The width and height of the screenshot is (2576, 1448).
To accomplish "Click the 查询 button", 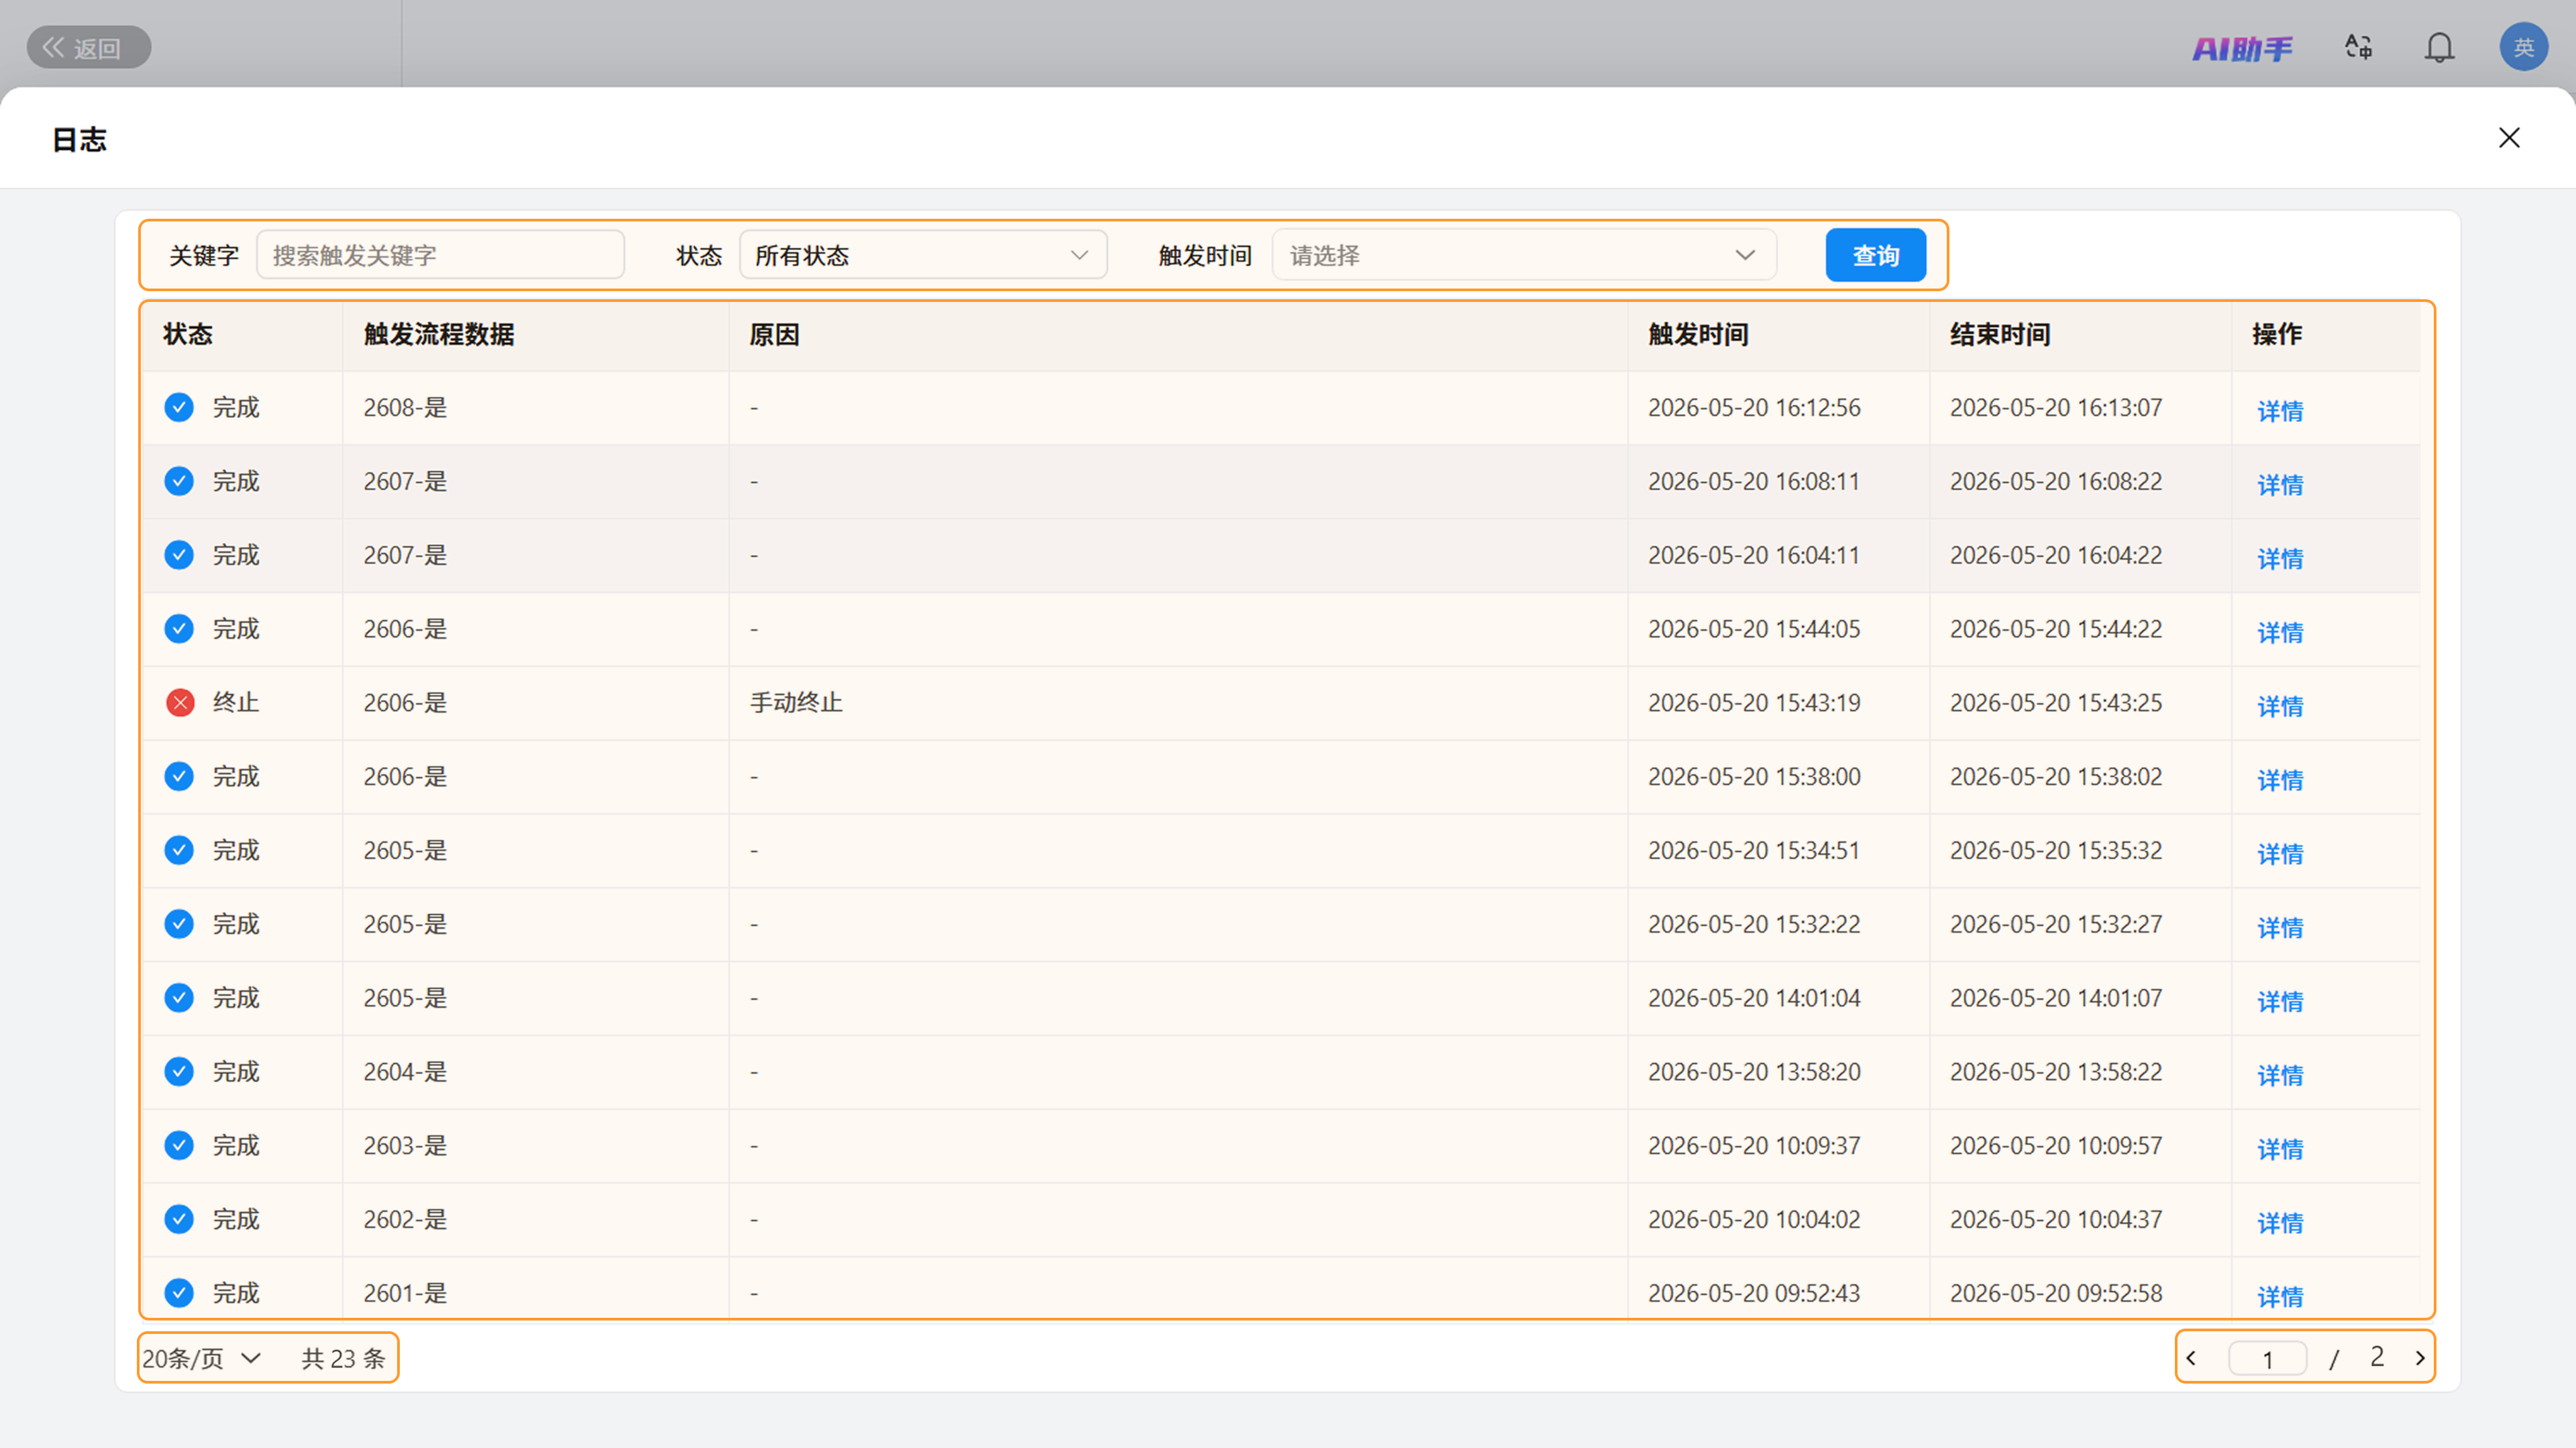I will [x=1875, y=255].
